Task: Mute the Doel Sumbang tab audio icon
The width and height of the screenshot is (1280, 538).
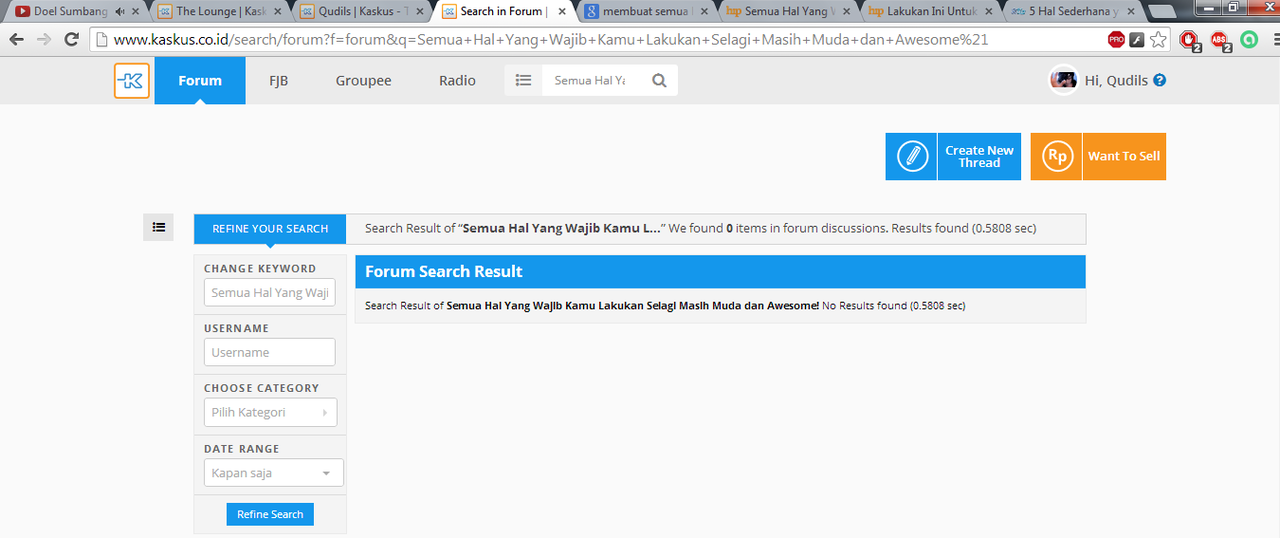Action: pos(120,12)
